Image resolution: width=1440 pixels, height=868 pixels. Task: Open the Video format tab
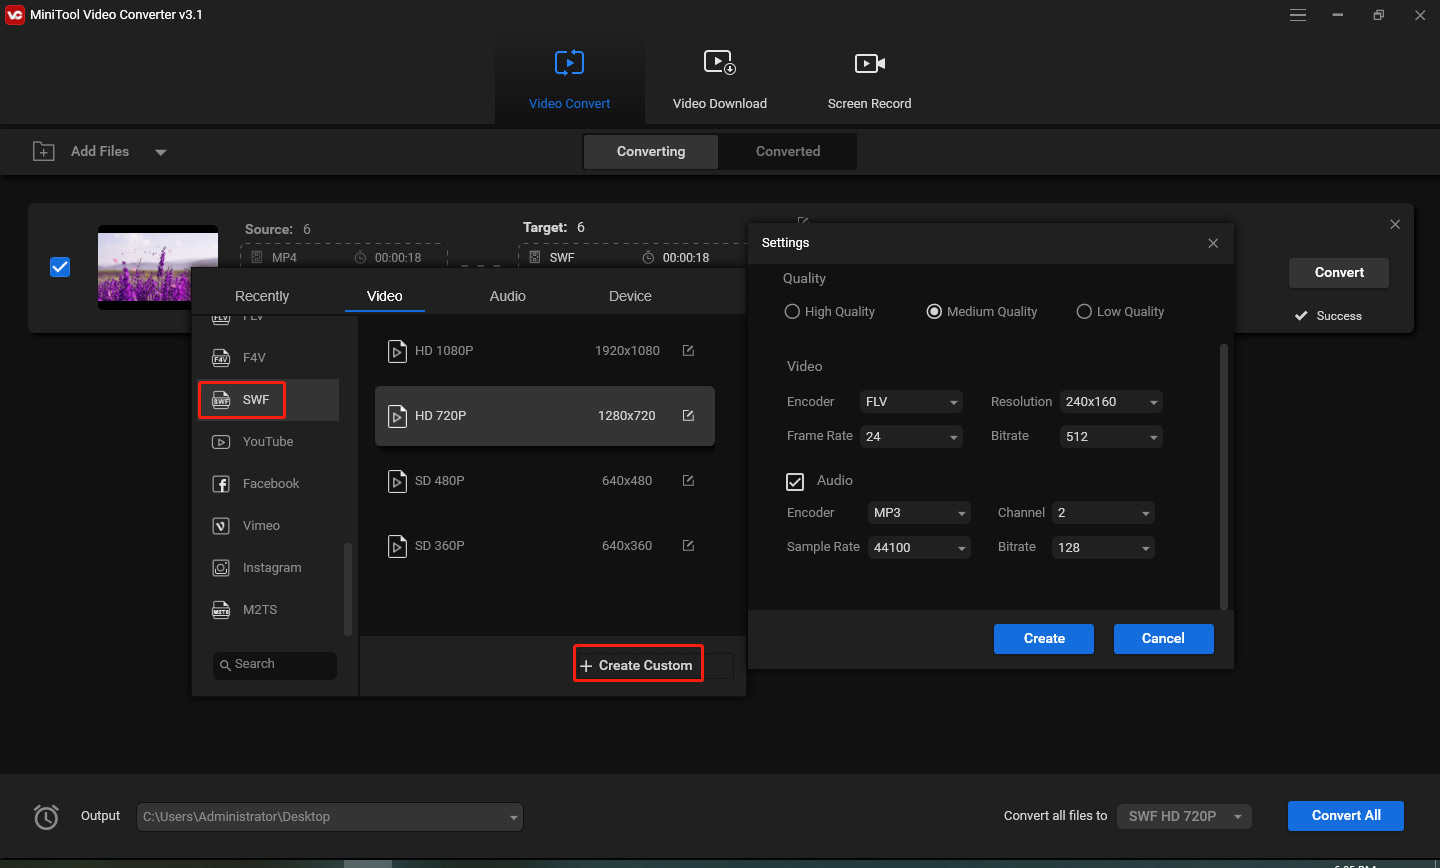[x=385, y=296]
